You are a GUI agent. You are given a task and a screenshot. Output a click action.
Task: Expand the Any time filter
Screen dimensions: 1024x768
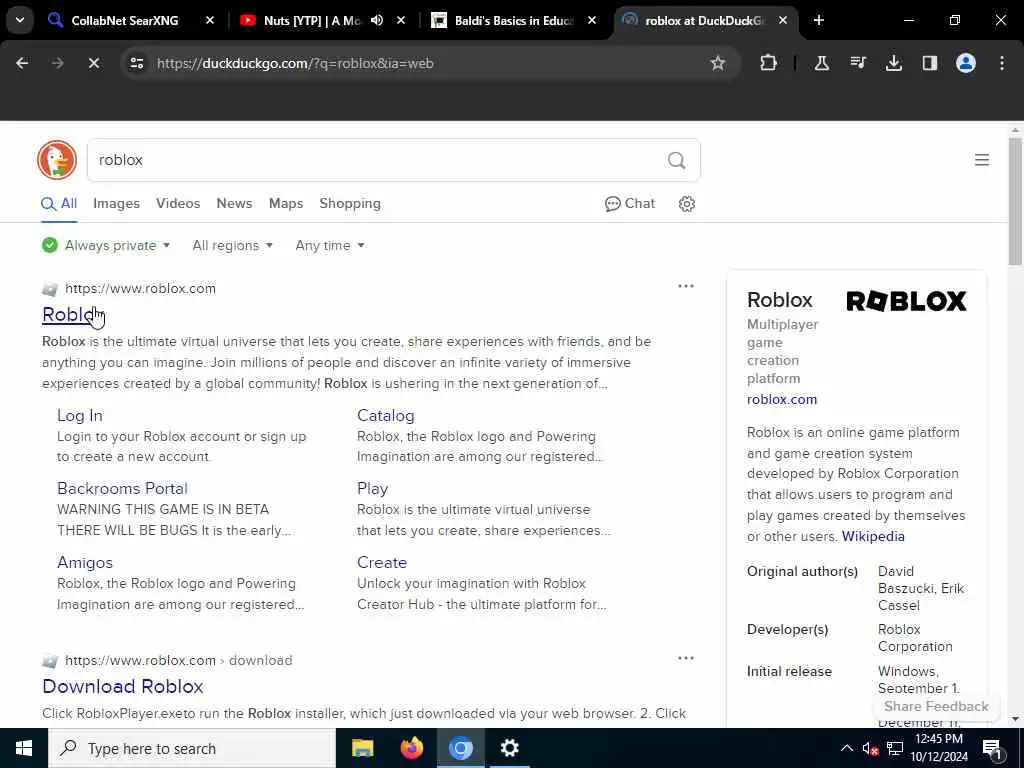pos(330,246)
